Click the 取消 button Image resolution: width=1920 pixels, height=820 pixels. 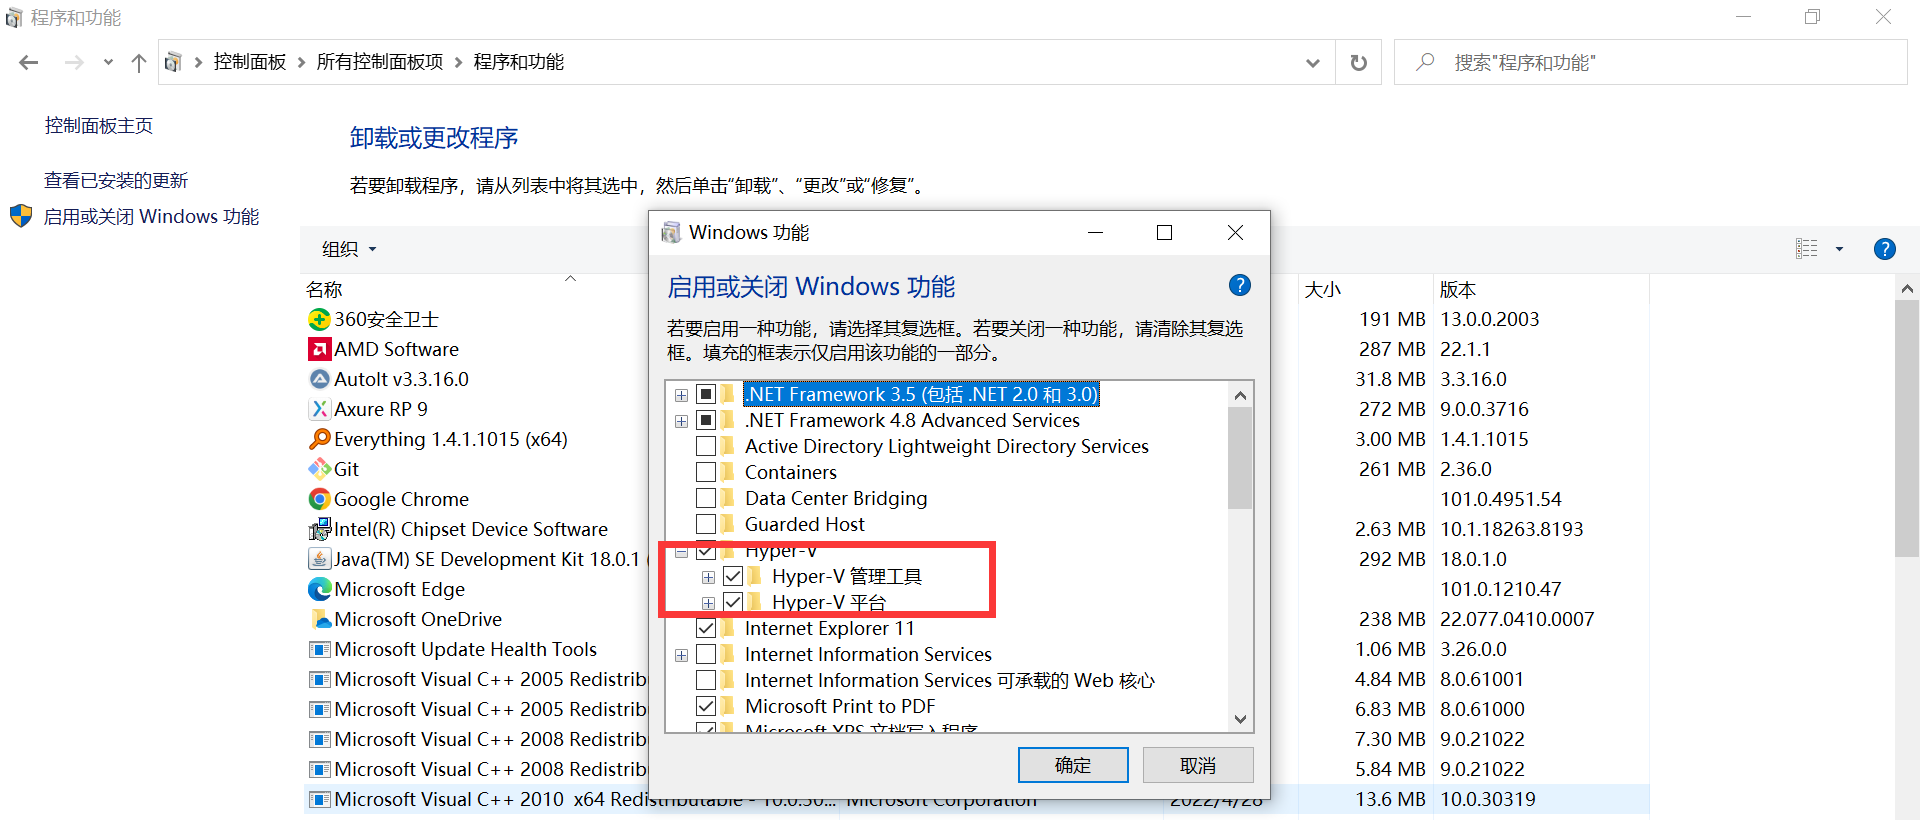(x=1198, y=765)
